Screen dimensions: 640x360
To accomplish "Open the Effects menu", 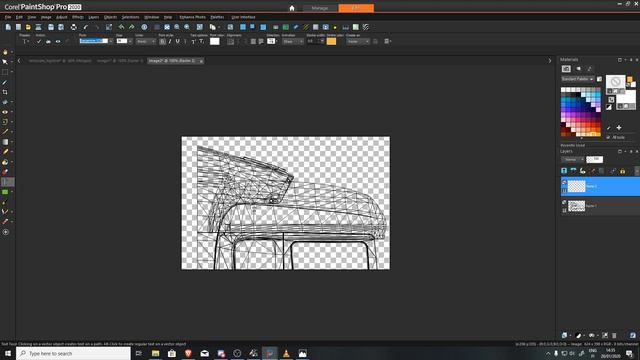I will point(78,17).
